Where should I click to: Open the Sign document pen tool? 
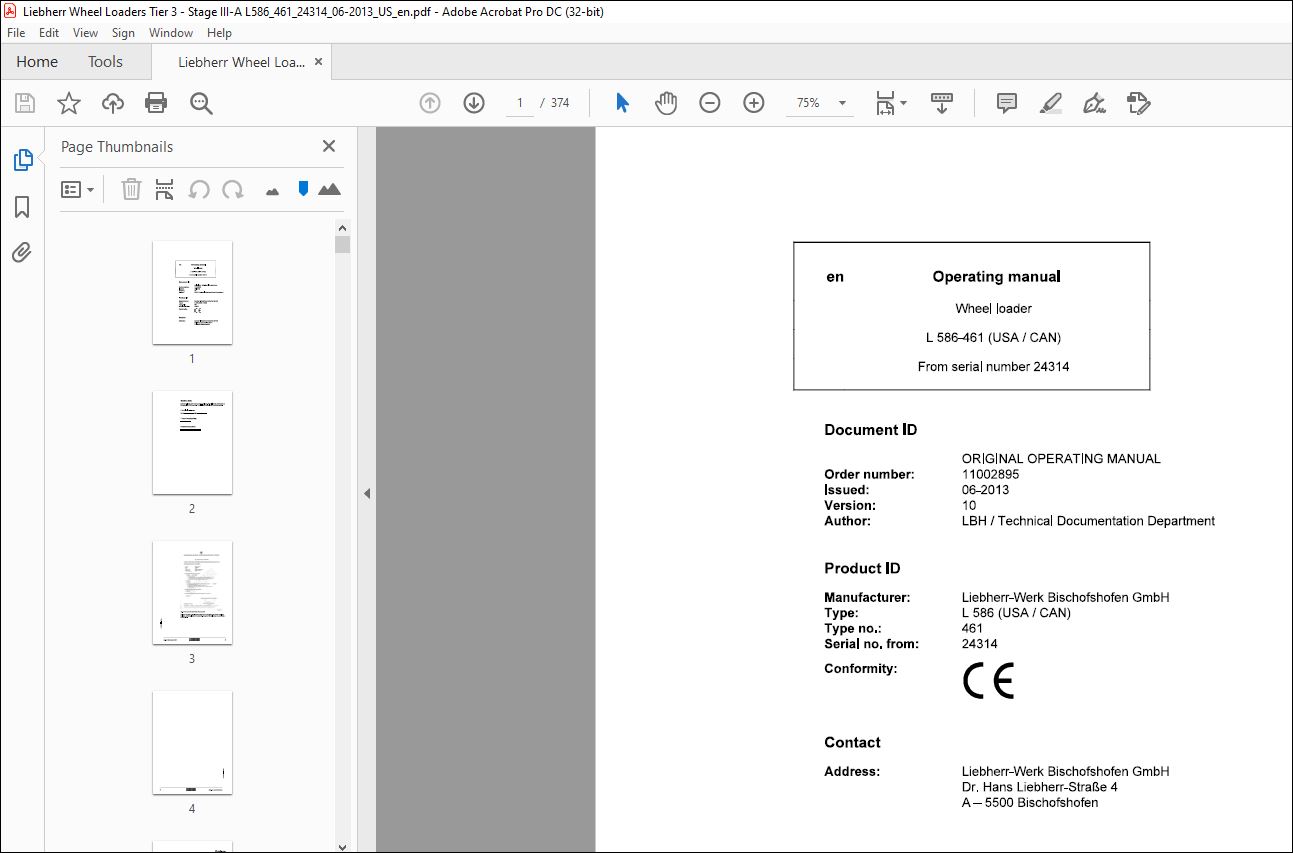click(x=1094, y=103)
